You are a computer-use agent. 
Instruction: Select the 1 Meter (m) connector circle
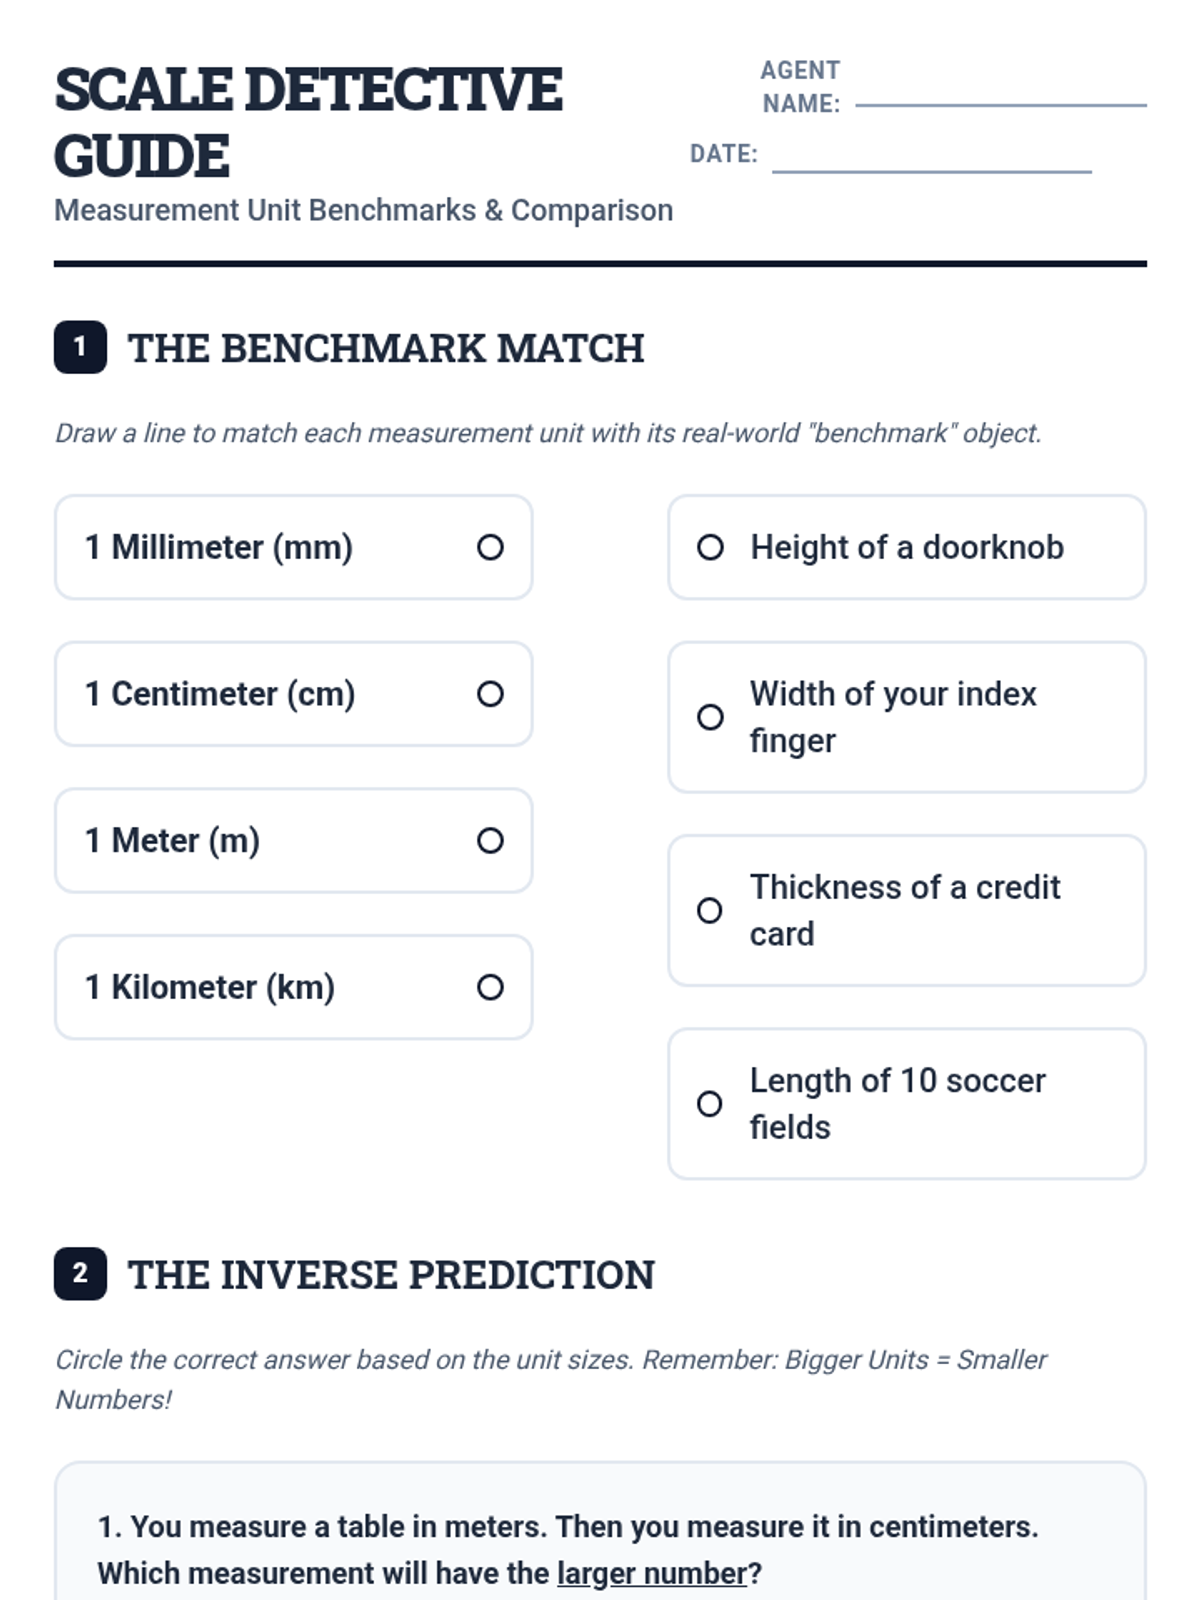490,841
